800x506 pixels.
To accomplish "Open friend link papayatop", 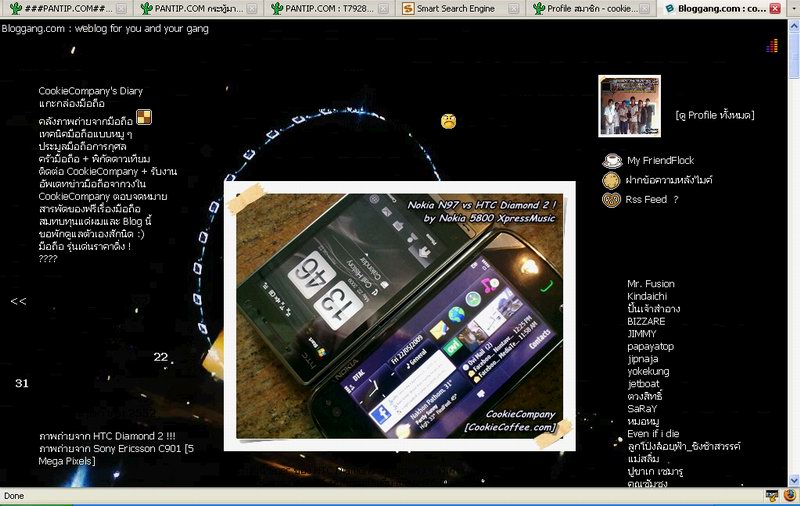I will point(651,346).
